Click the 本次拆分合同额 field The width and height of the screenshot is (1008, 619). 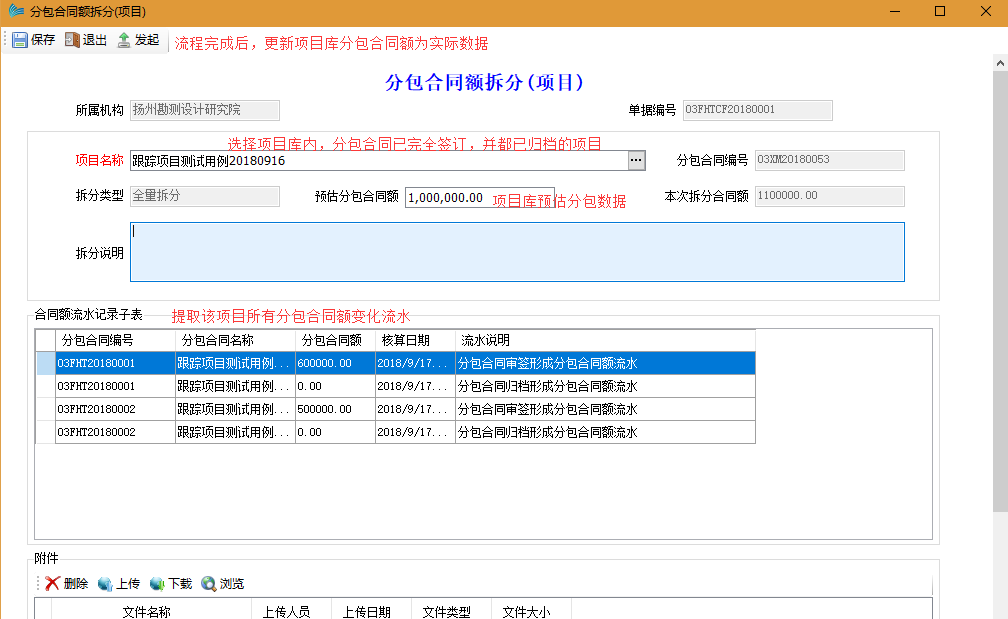[x=829, y=196]
